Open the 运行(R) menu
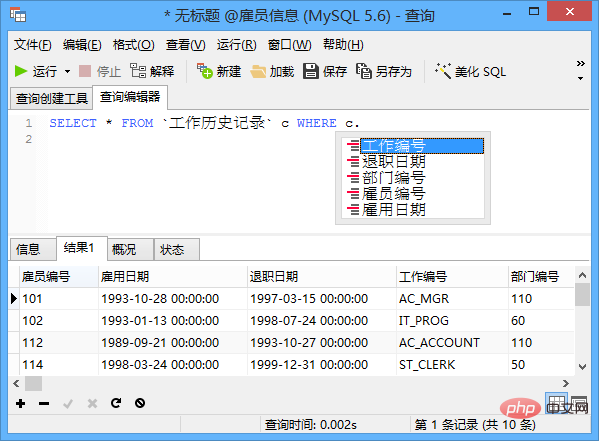Image resolution: width=599 pixels, height=441 pixels. click(x=236, y=45)
